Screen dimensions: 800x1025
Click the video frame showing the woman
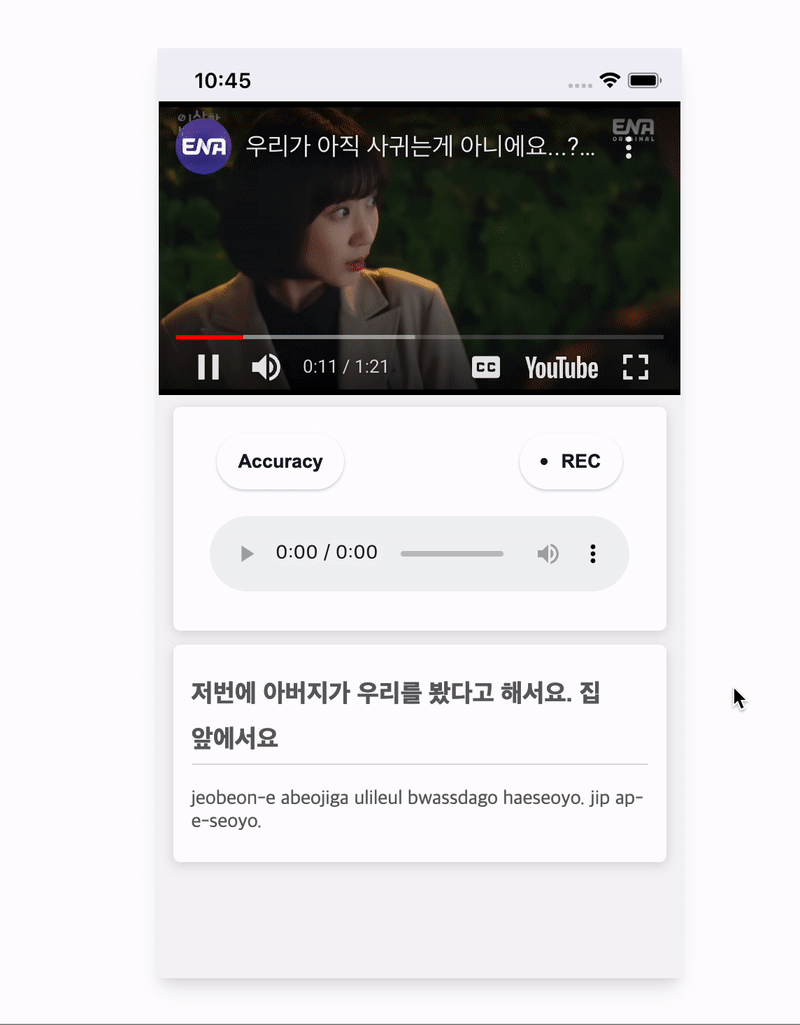point(420,248)
